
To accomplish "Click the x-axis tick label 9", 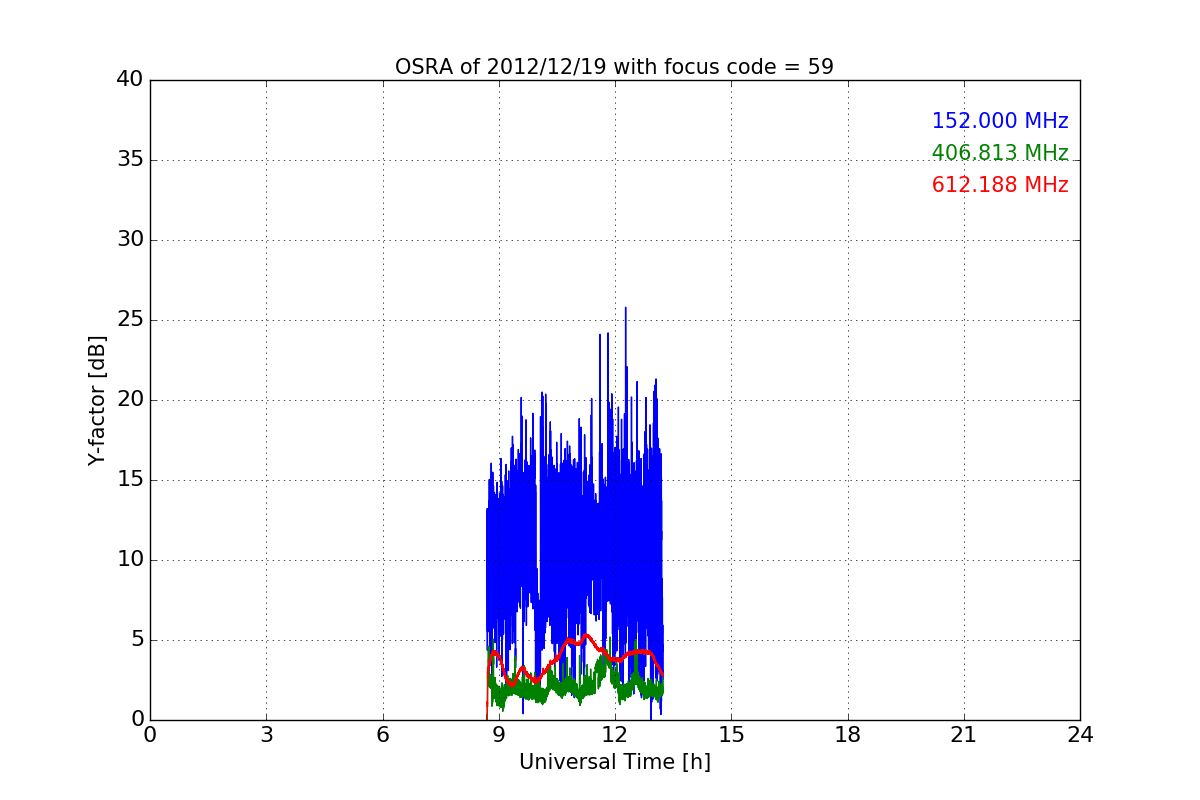I will [499, 735].
